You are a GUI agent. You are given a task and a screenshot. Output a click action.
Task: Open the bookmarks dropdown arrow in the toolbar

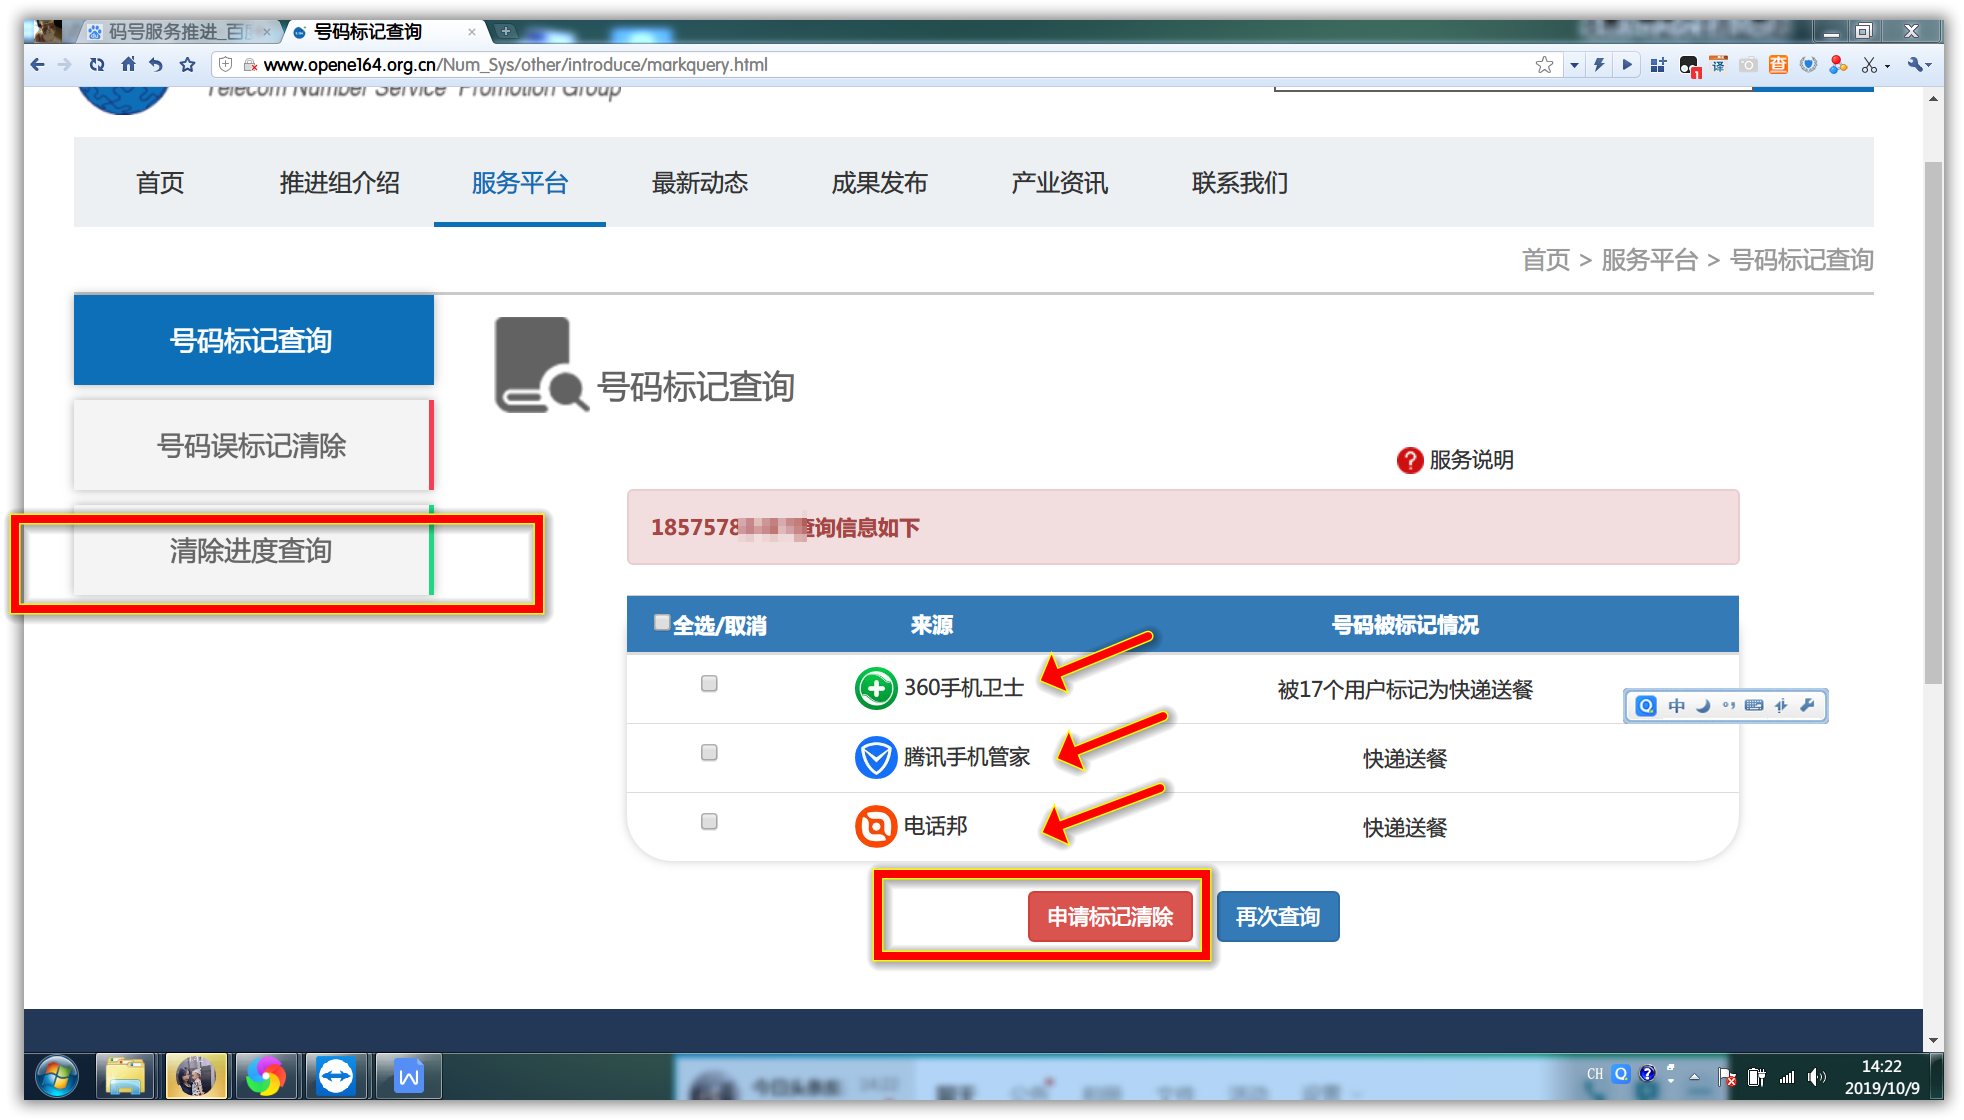[x=1573, y=64]
